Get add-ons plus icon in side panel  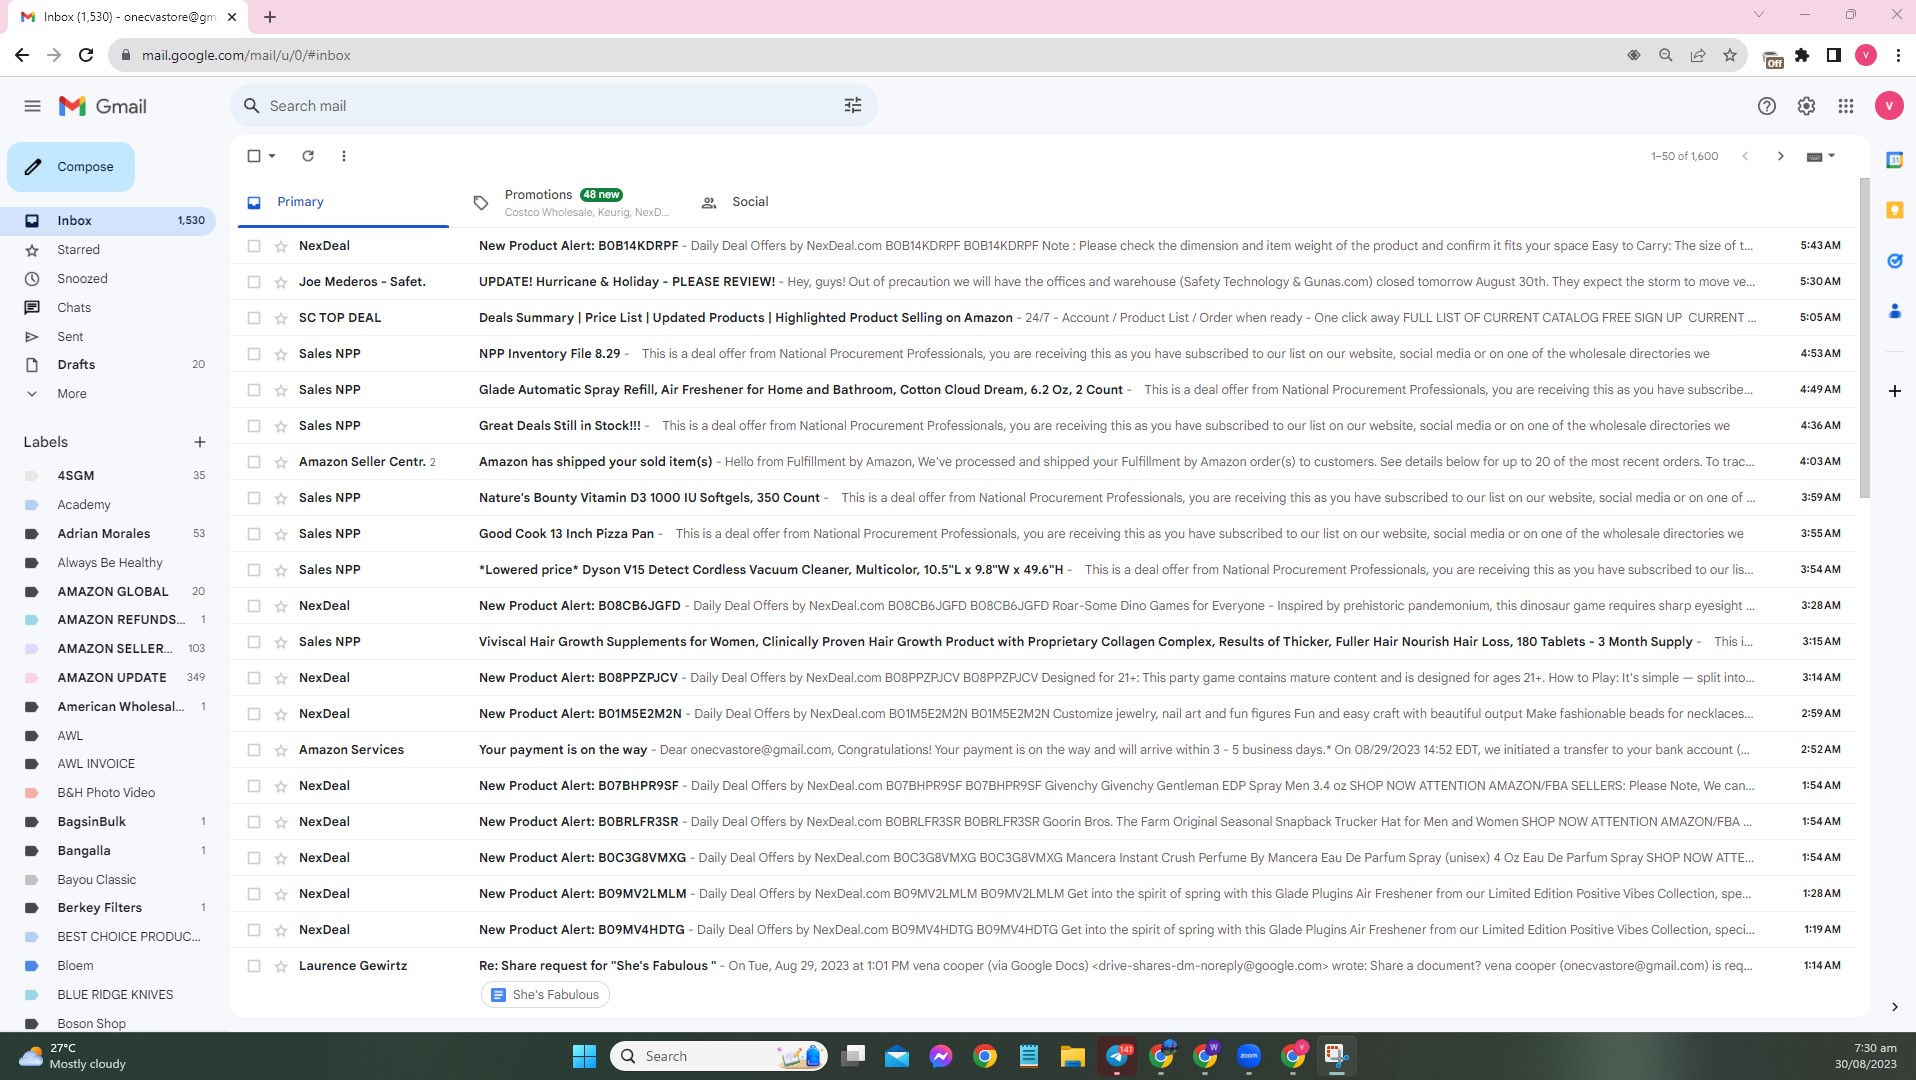click(x=1894, y=391)
